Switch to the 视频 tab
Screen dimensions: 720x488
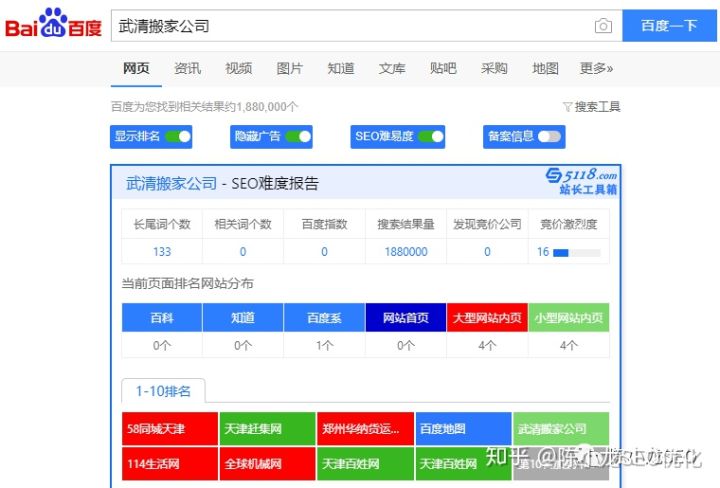point(238,68)
